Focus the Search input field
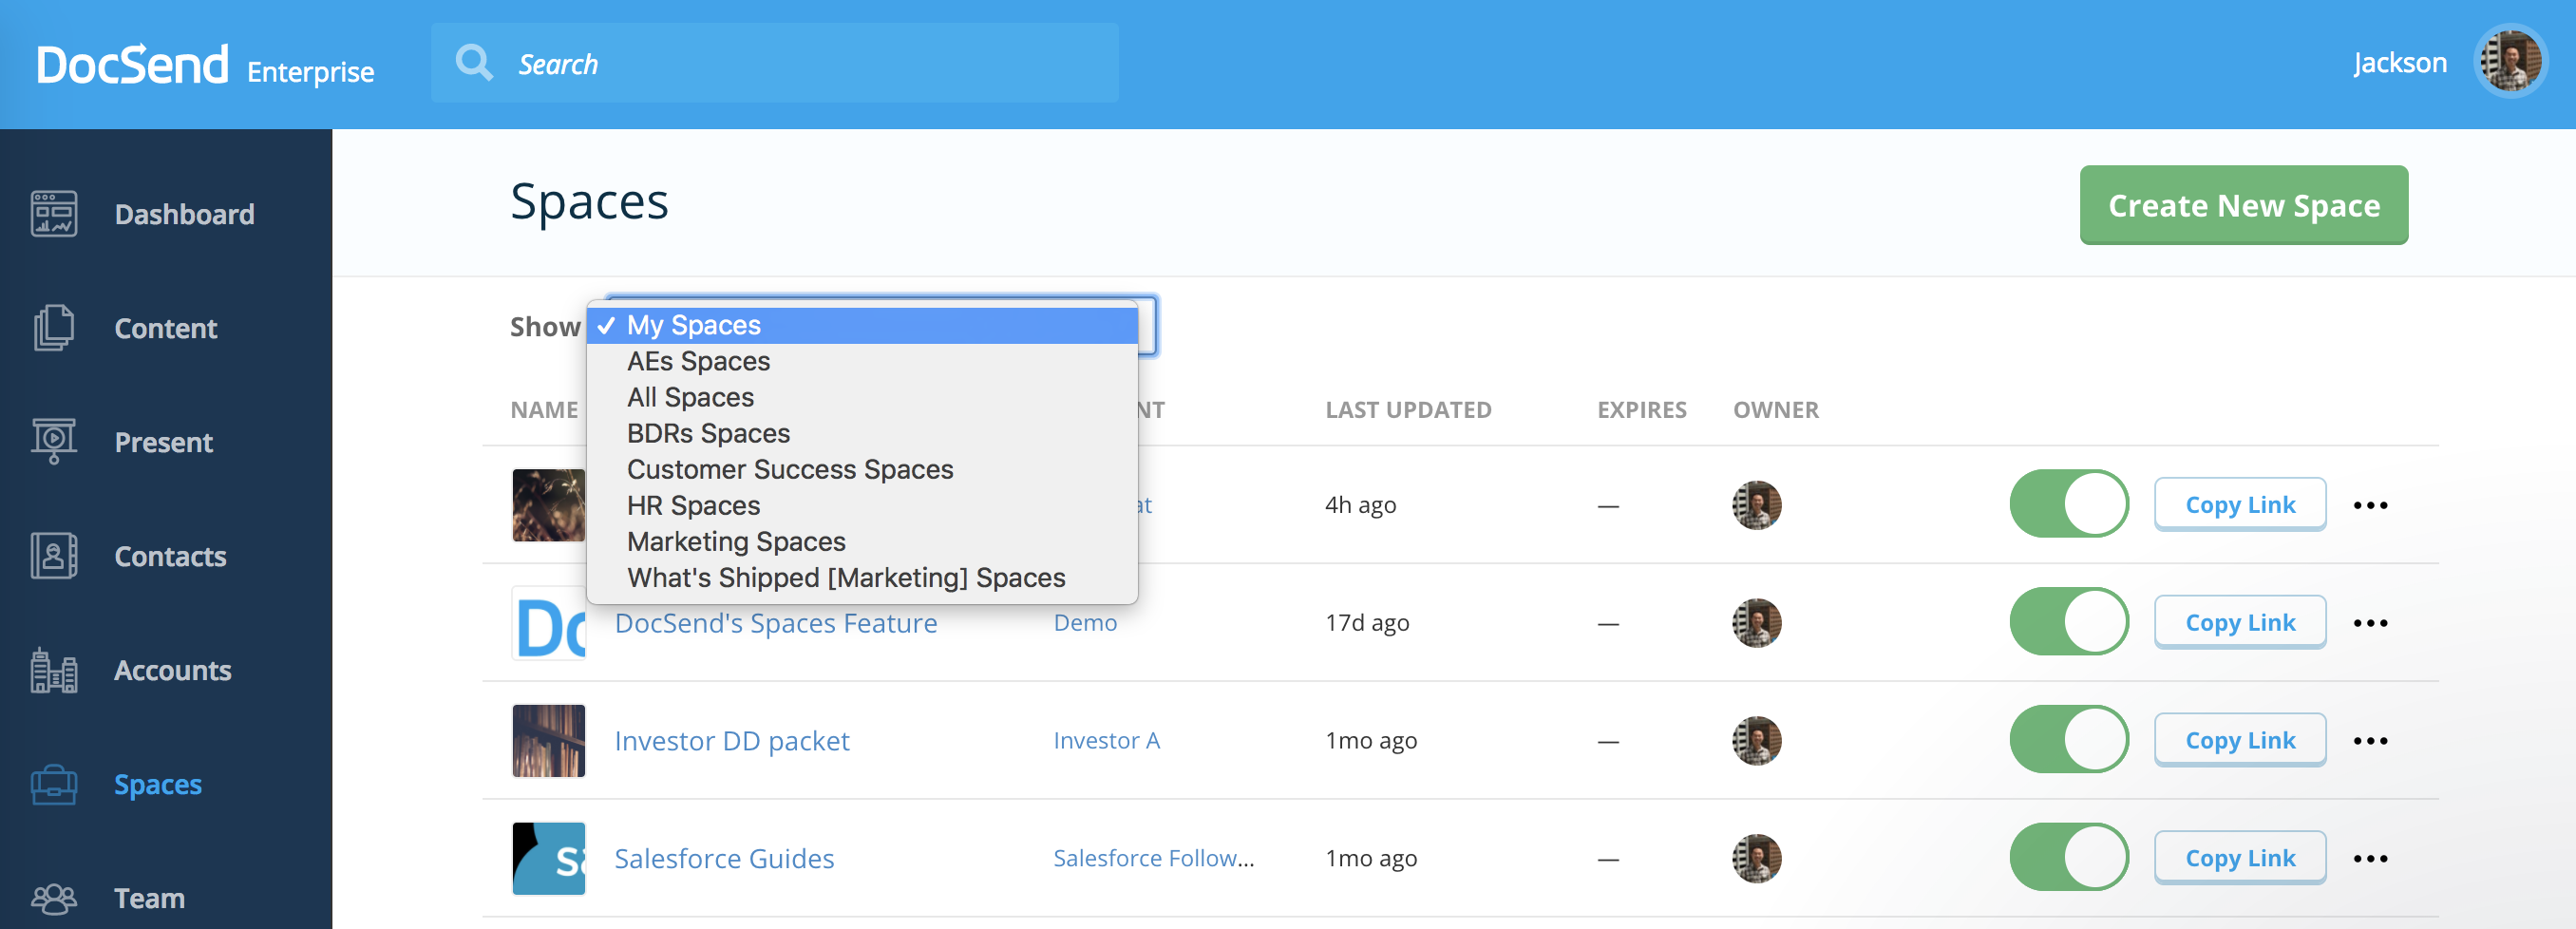2576x929 pixels. tap(774, 63)
